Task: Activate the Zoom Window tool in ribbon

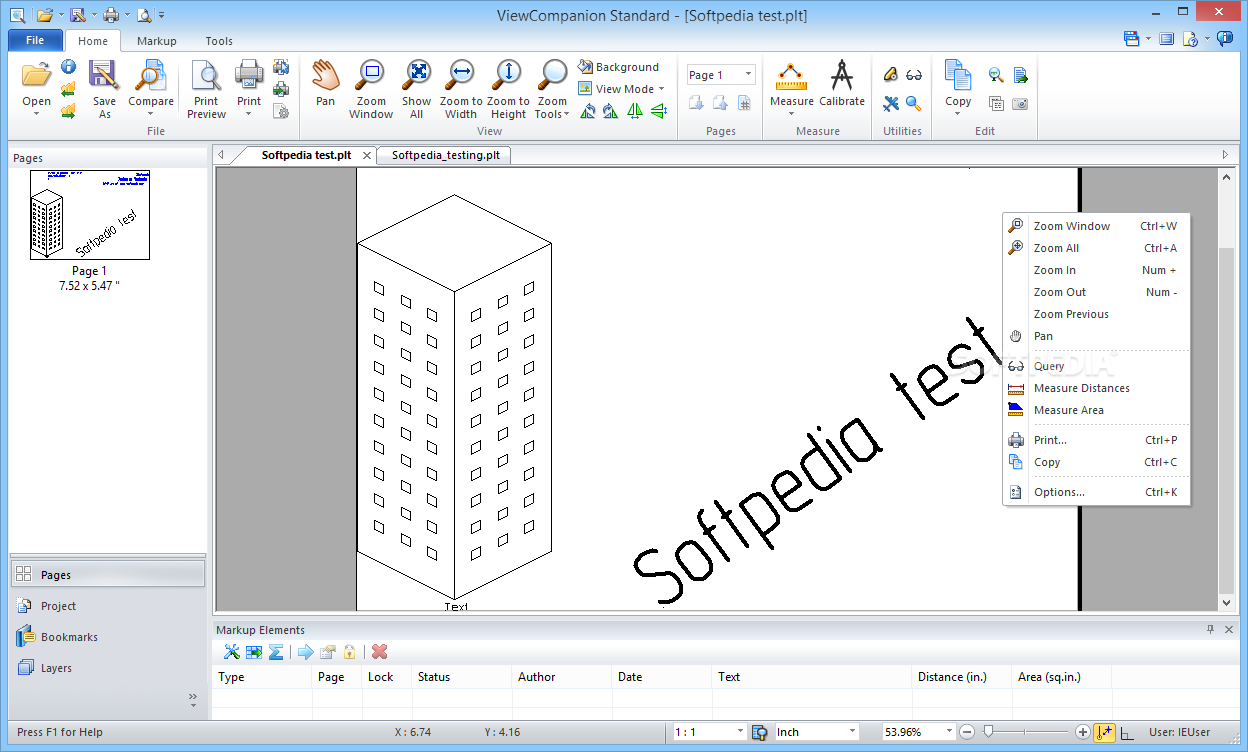Action: [x=371, y=89]
